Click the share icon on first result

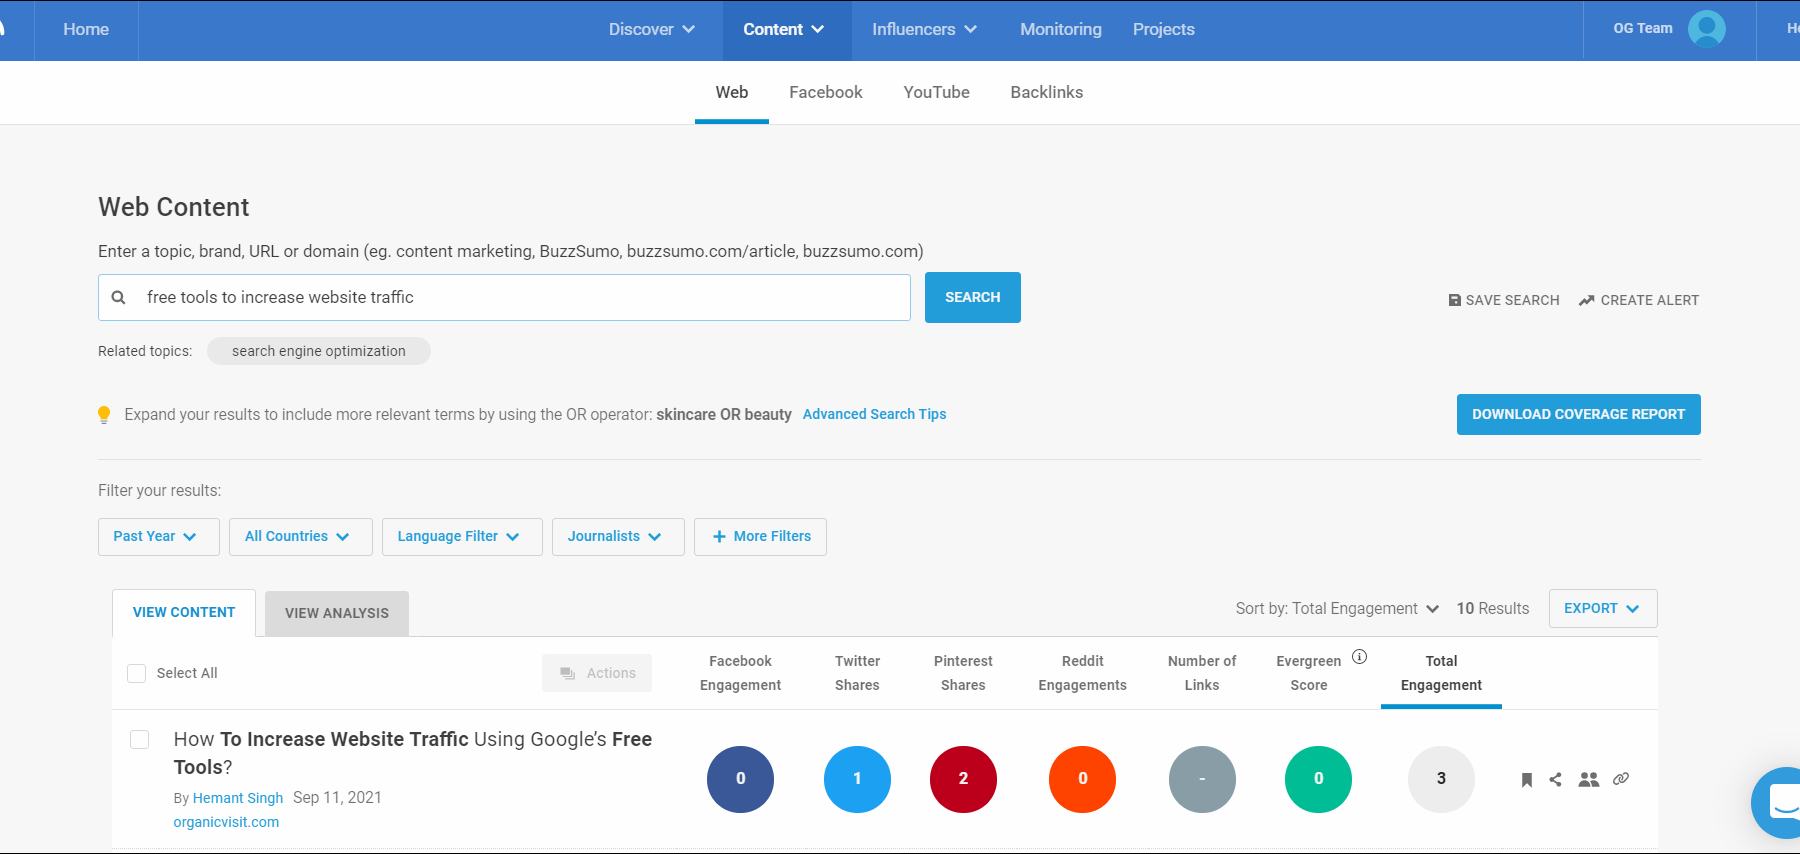[x=1555, y=779]
